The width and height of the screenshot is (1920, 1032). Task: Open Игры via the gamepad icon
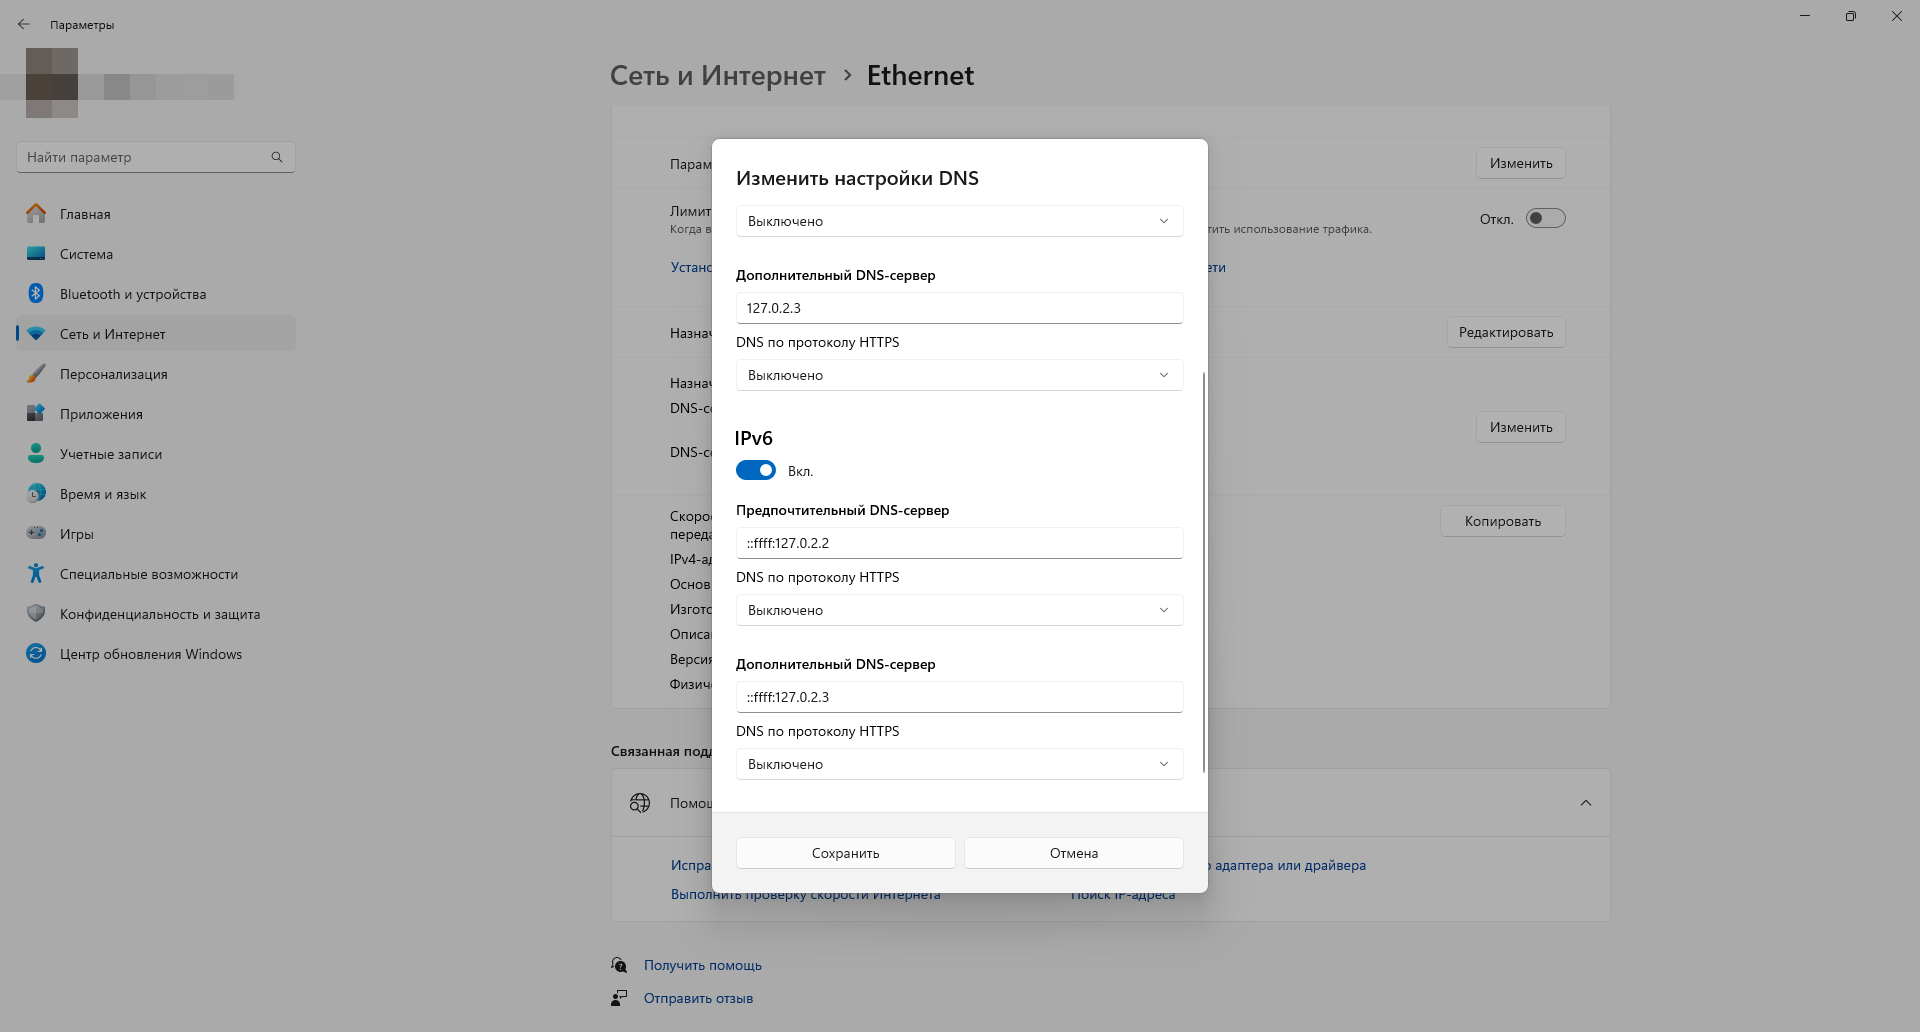[36, 534]
